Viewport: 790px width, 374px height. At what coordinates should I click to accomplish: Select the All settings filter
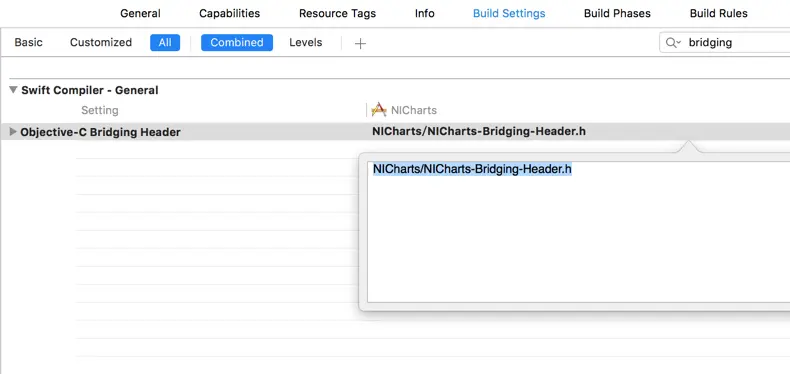click(x=165, y=42)
